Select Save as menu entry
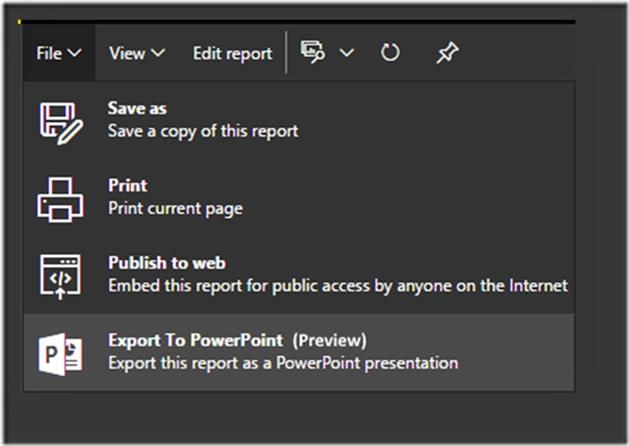629x446 pixels. (x=299, y=120)
